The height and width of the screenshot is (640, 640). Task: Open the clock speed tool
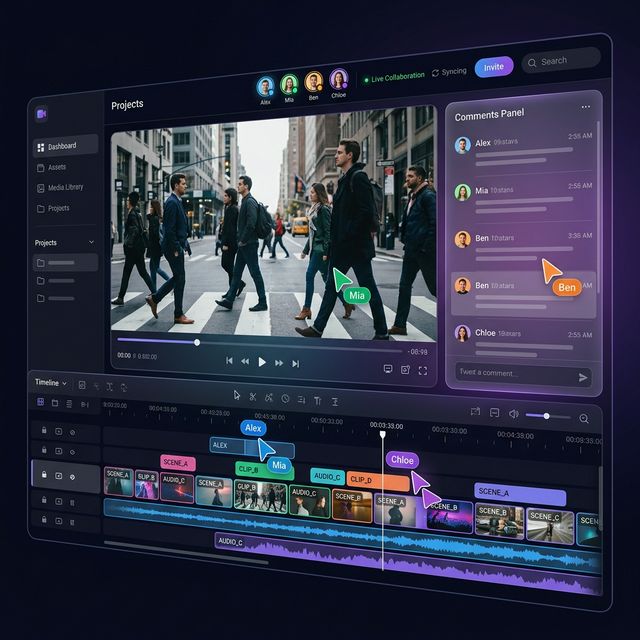coord(285,399)
